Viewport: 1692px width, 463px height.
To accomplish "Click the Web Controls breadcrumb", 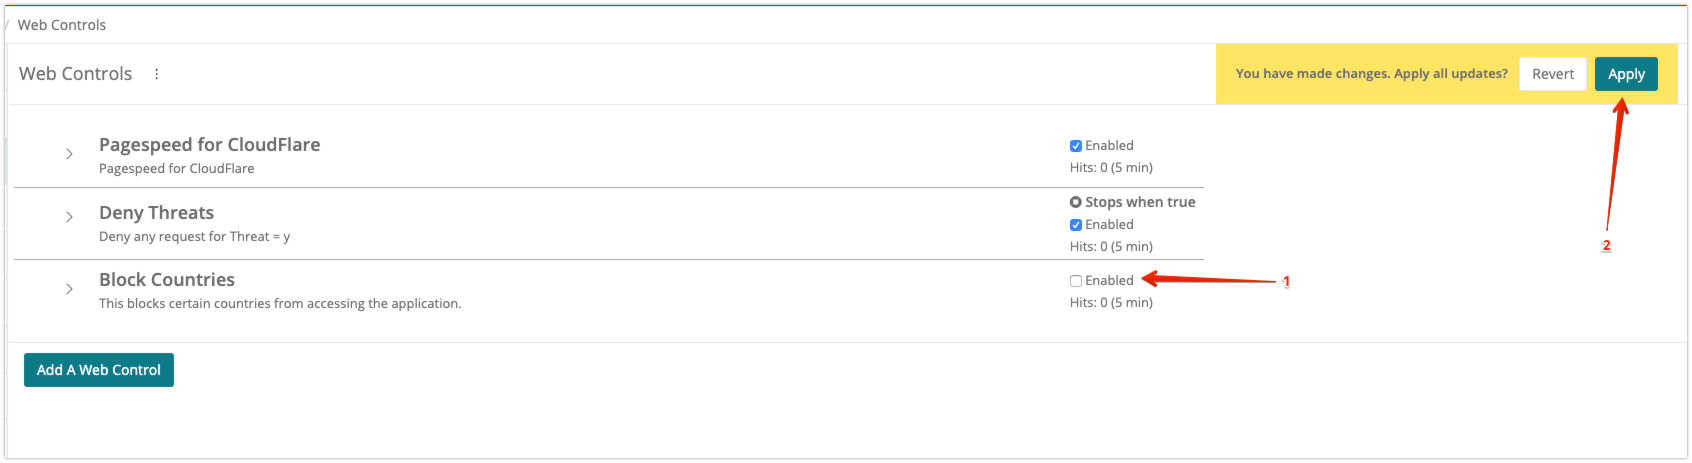I will pos(62,25).
